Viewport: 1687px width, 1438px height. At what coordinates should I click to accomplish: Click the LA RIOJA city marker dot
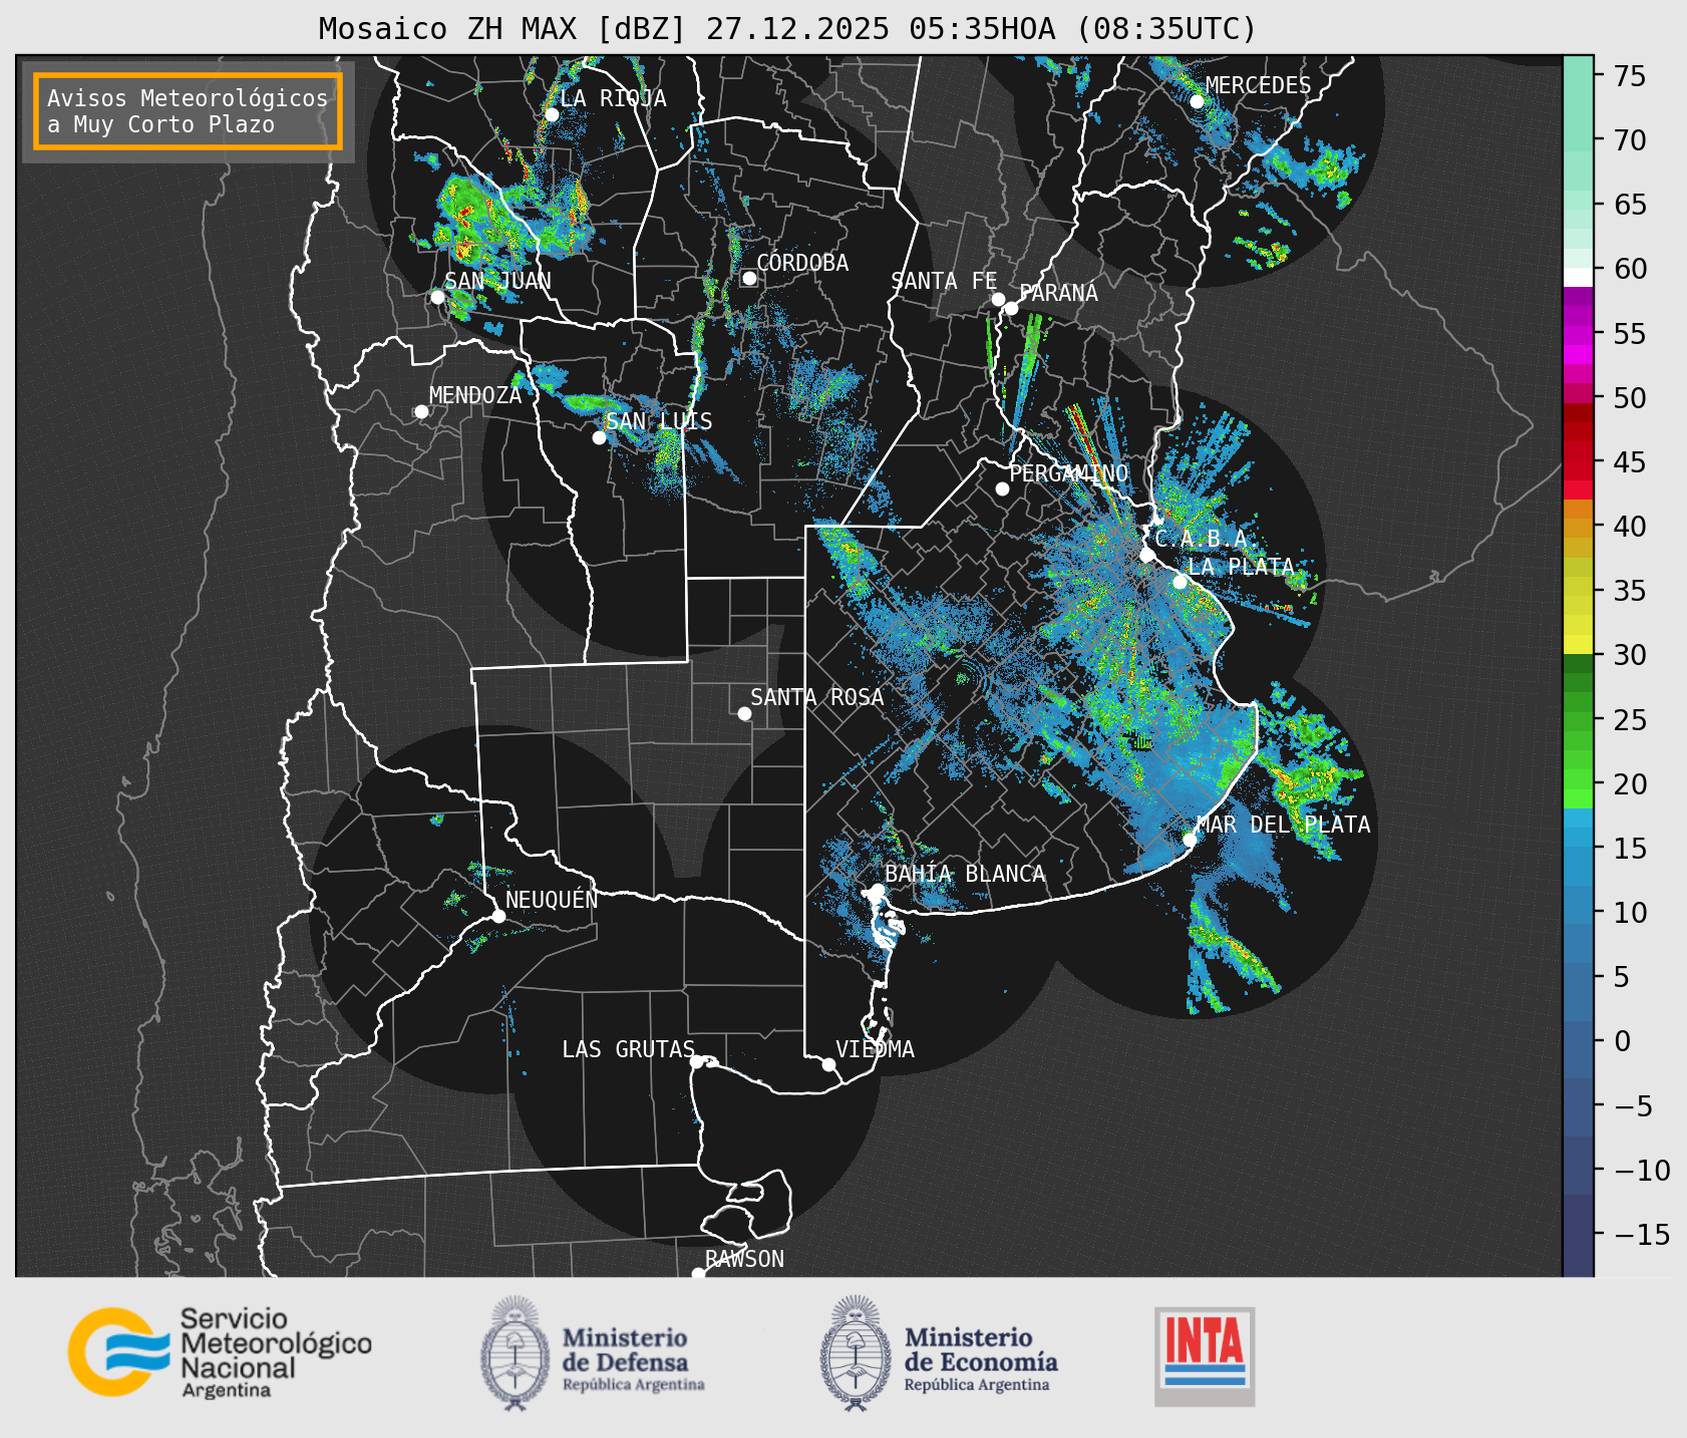coord(551,114)
